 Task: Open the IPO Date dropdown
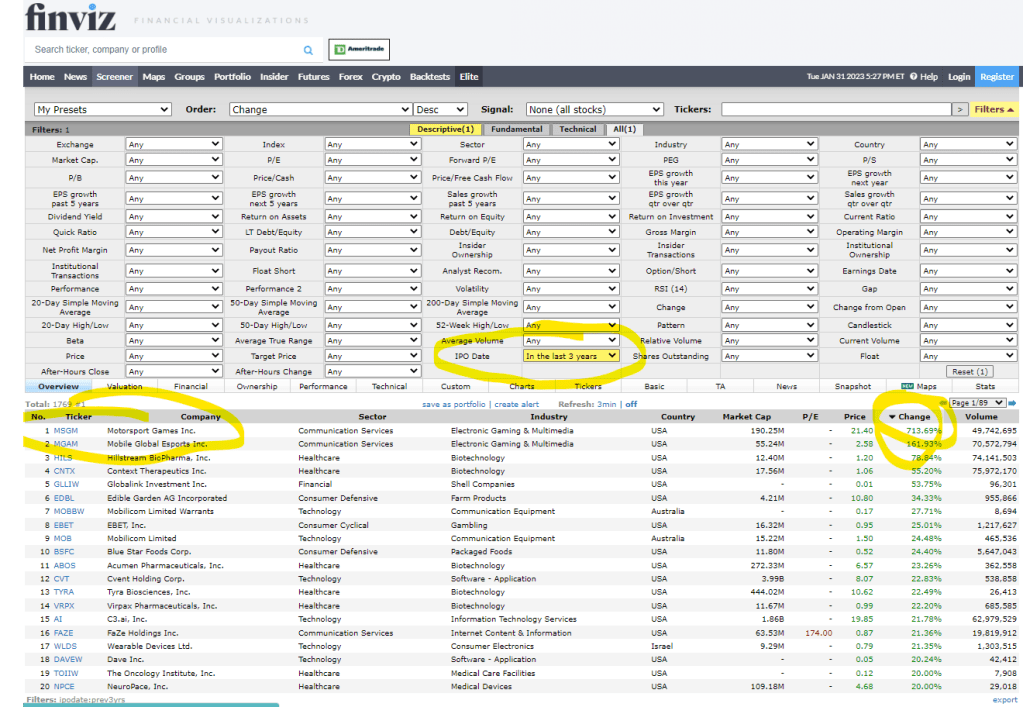click(x=572, y=356)
